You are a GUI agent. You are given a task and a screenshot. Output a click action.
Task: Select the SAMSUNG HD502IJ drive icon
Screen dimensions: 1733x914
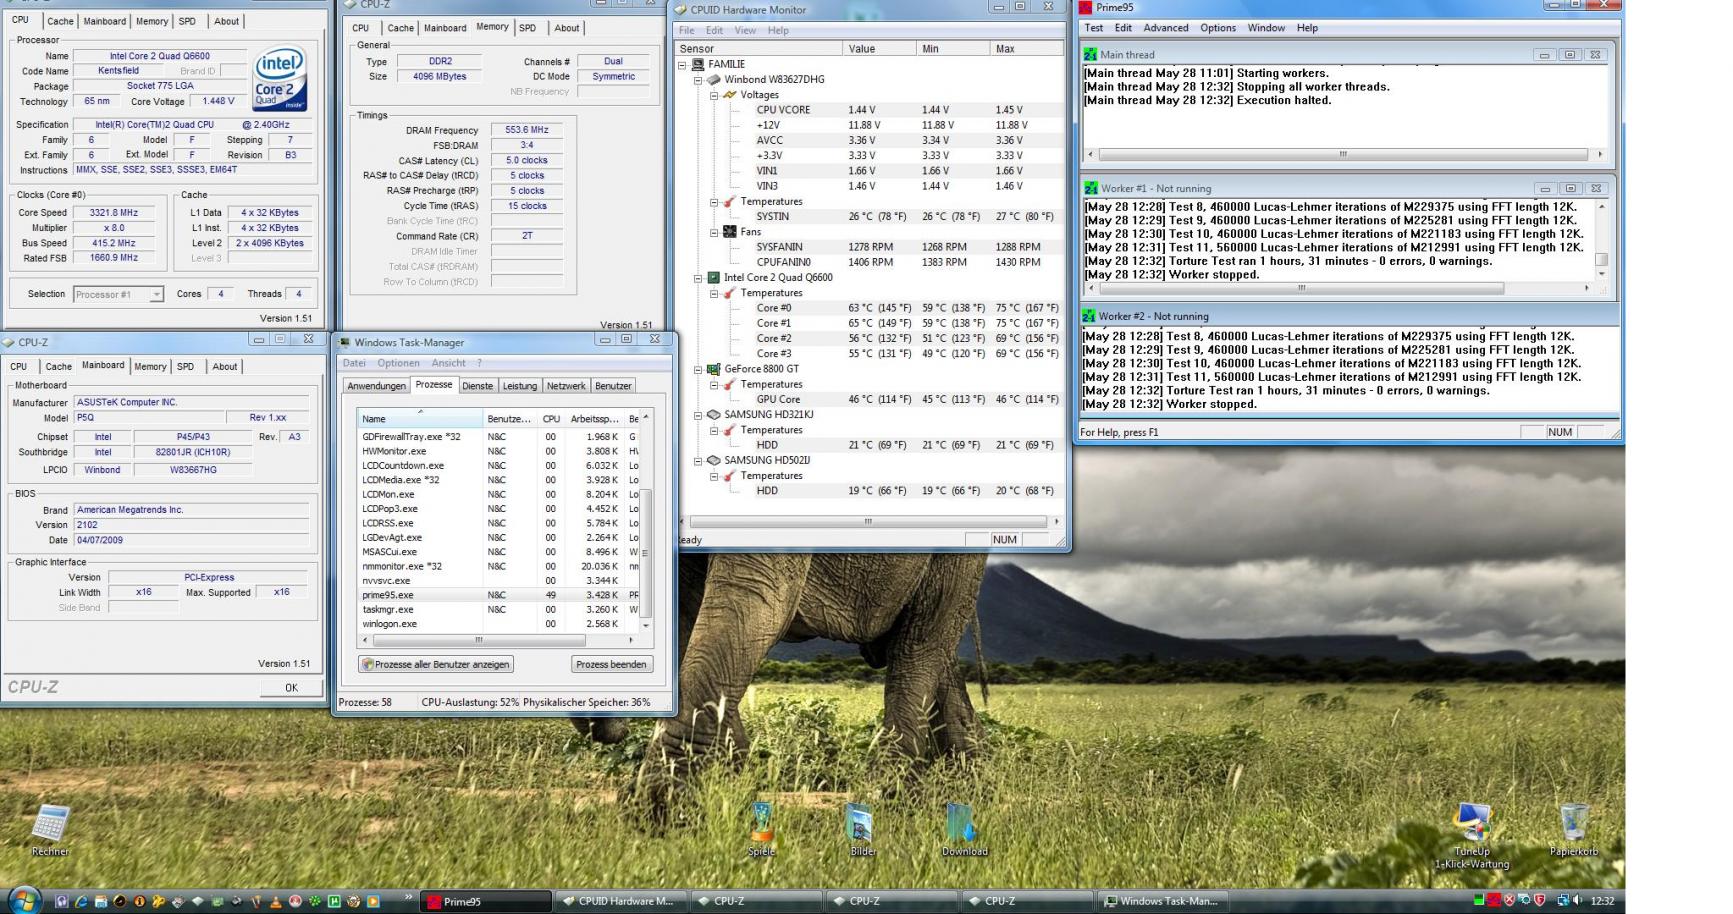click(x=714, y=460)
